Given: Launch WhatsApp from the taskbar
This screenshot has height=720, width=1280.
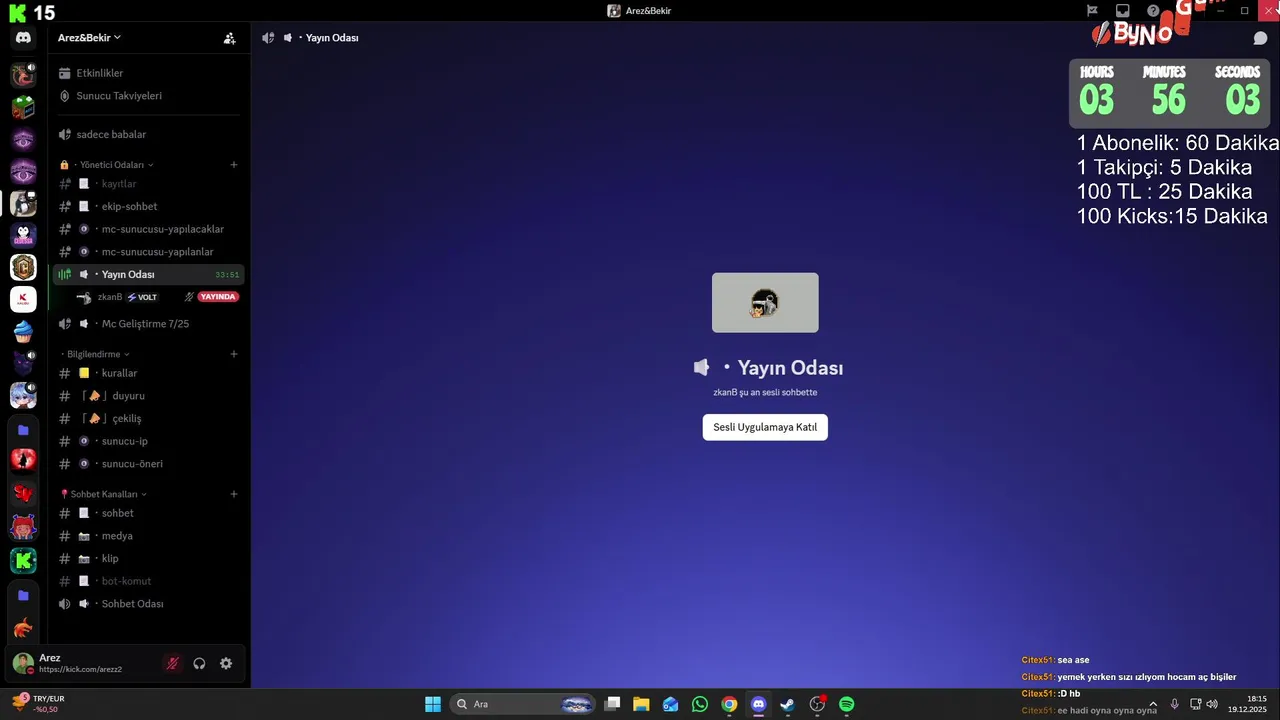Looking at the screenshot, I should [x=700, y=704].
